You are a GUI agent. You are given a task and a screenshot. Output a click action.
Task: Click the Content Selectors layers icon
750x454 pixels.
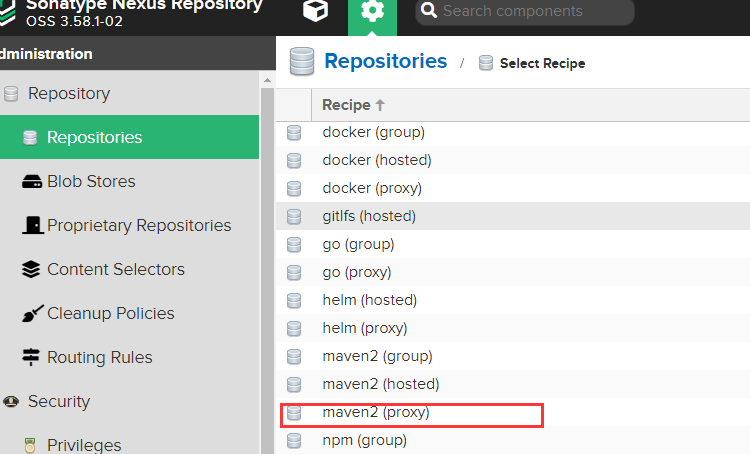(x=30, y=270)
